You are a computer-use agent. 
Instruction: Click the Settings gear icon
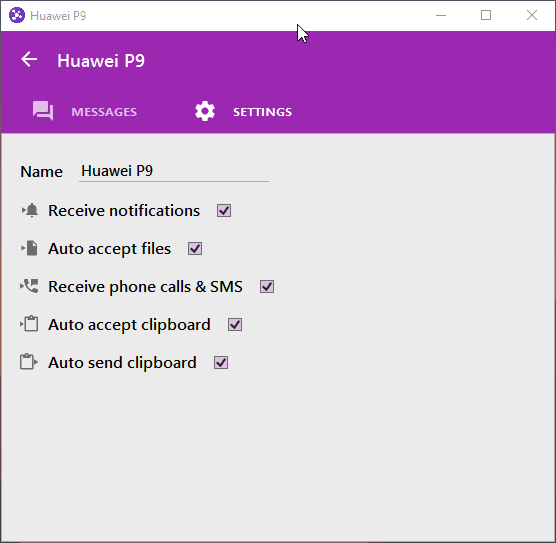[x=205, y=111]
